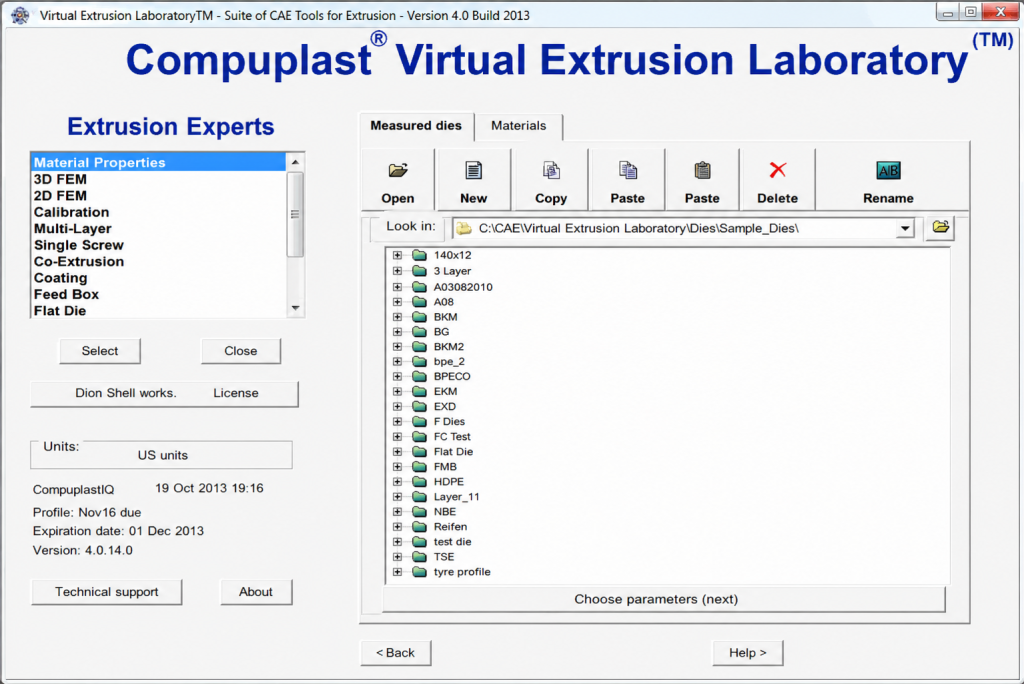Click the red X Delete icon
Screen dimensions: 1024x684
pos(777,170)
